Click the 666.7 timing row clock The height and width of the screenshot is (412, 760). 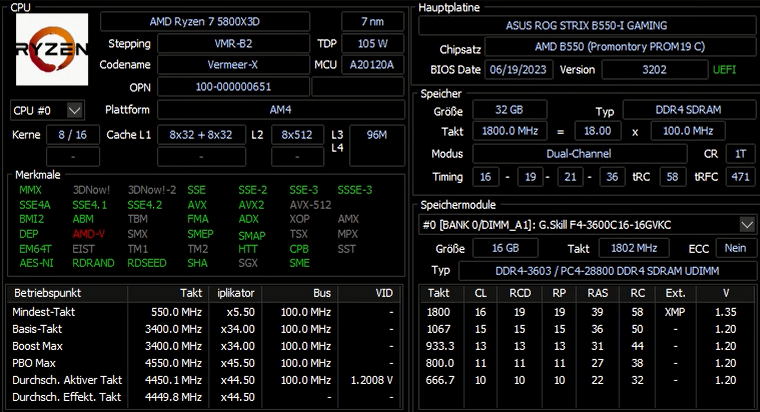click(440, 380)
